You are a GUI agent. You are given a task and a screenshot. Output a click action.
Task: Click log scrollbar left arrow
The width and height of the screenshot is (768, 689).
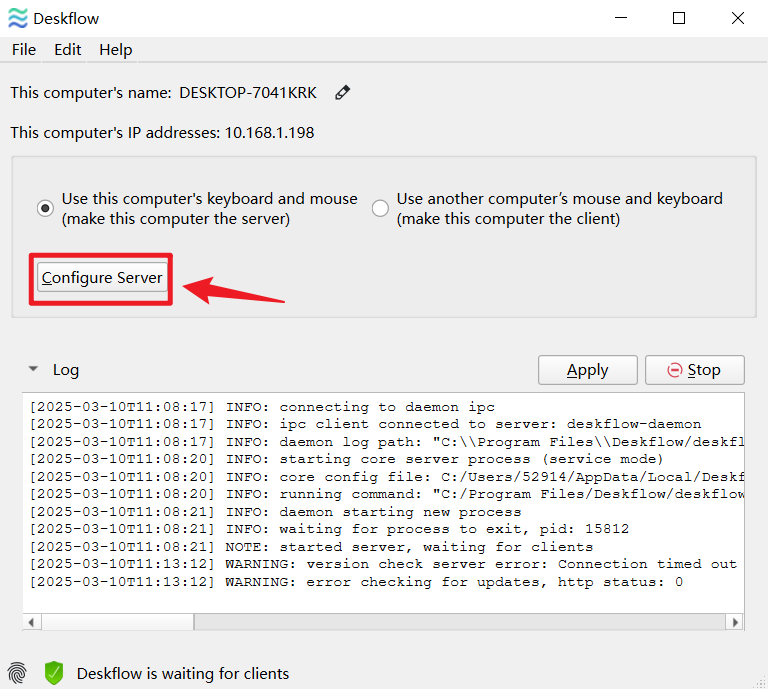click(x=31, y=622)
